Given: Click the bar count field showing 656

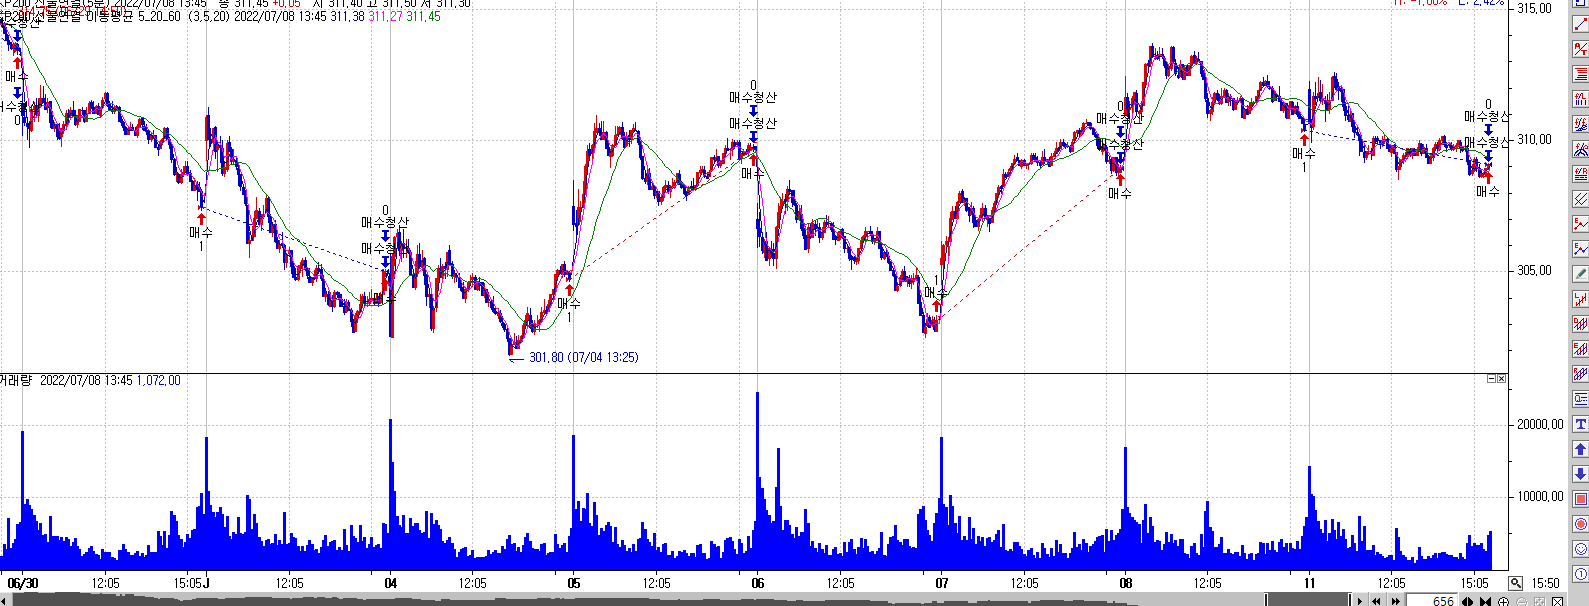Looking at the screenshot, I should click(1442, 601).
